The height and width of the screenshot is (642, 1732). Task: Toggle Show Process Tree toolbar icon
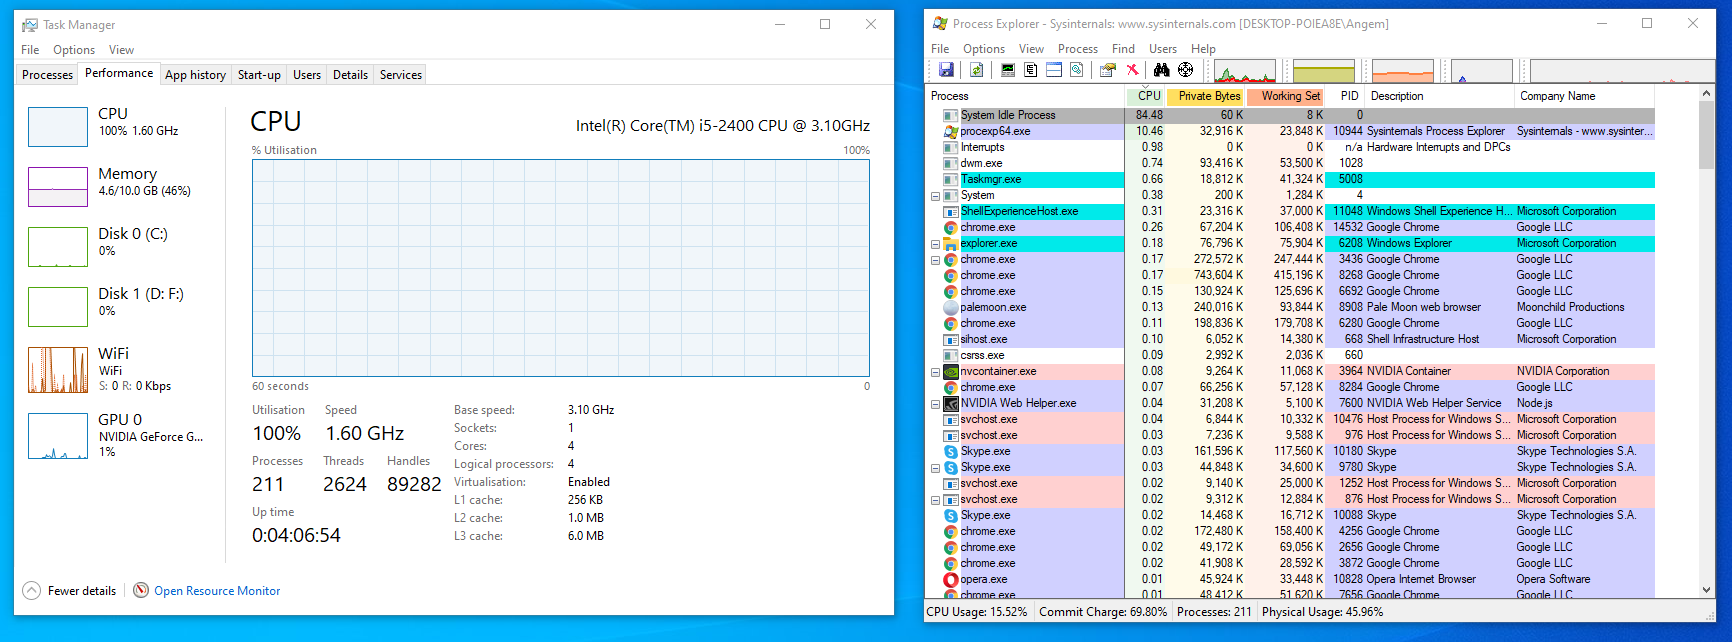pos(1030,70)
